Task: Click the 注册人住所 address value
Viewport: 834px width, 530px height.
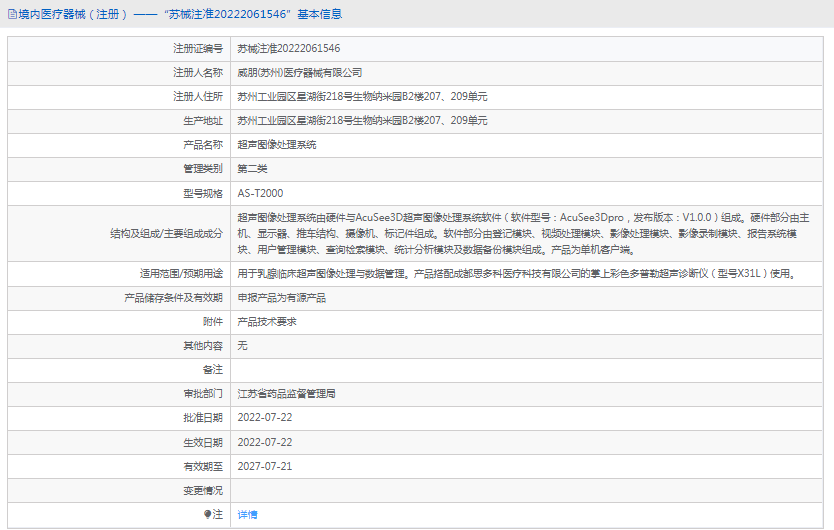Action: click(362, 96)
